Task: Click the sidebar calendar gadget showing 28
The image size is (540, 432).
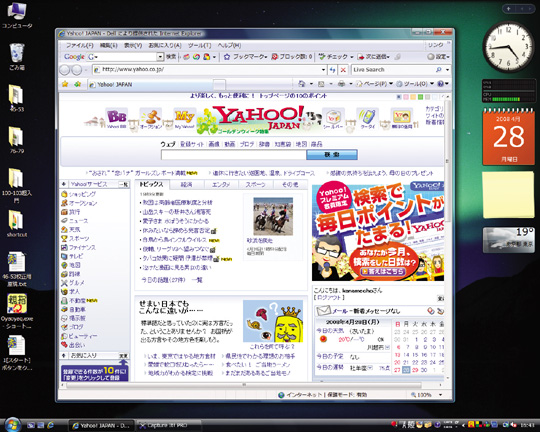Action: (508, 136)
